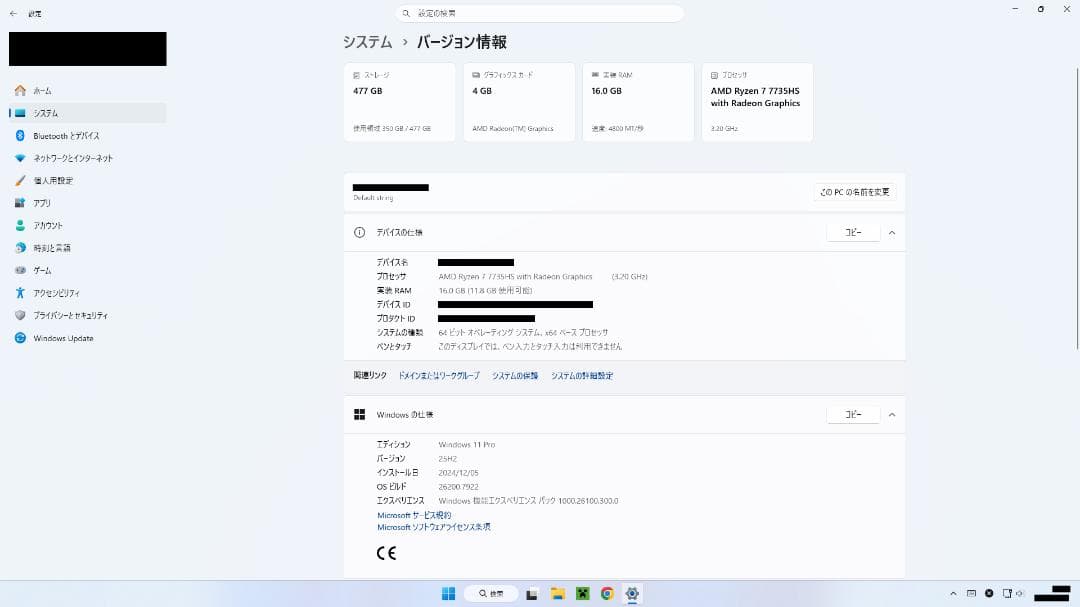Click the 設定の検索 search field
The height and width of the screenshot is (607, 1080).
coord(540,12)
